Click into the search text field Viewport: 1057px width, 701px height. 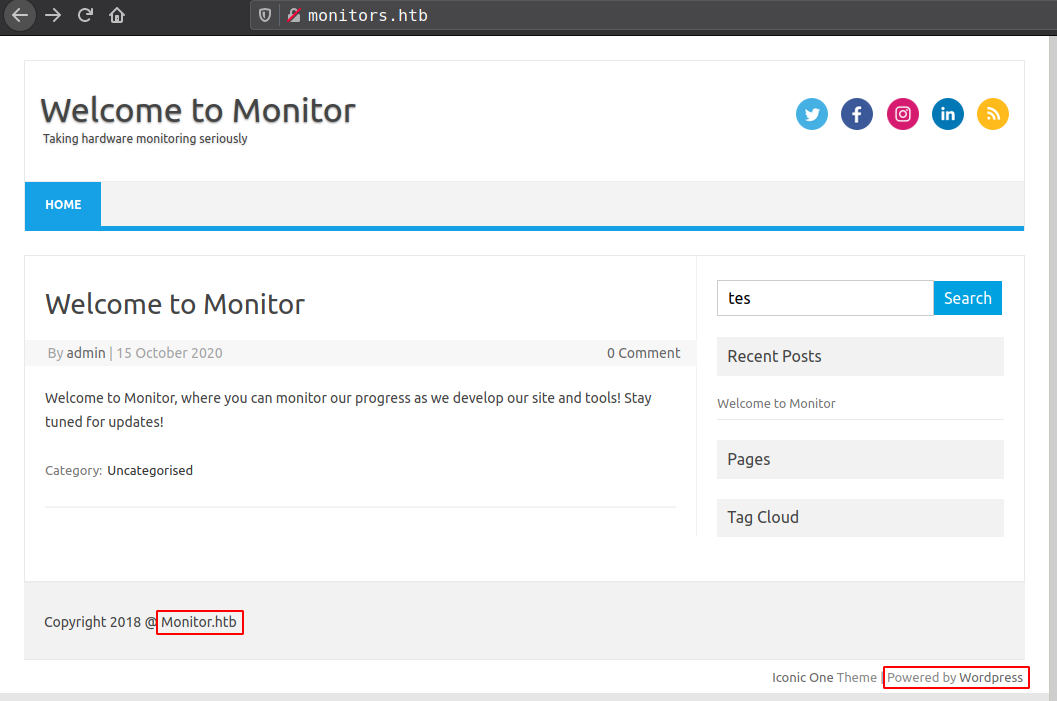(825, 298)
